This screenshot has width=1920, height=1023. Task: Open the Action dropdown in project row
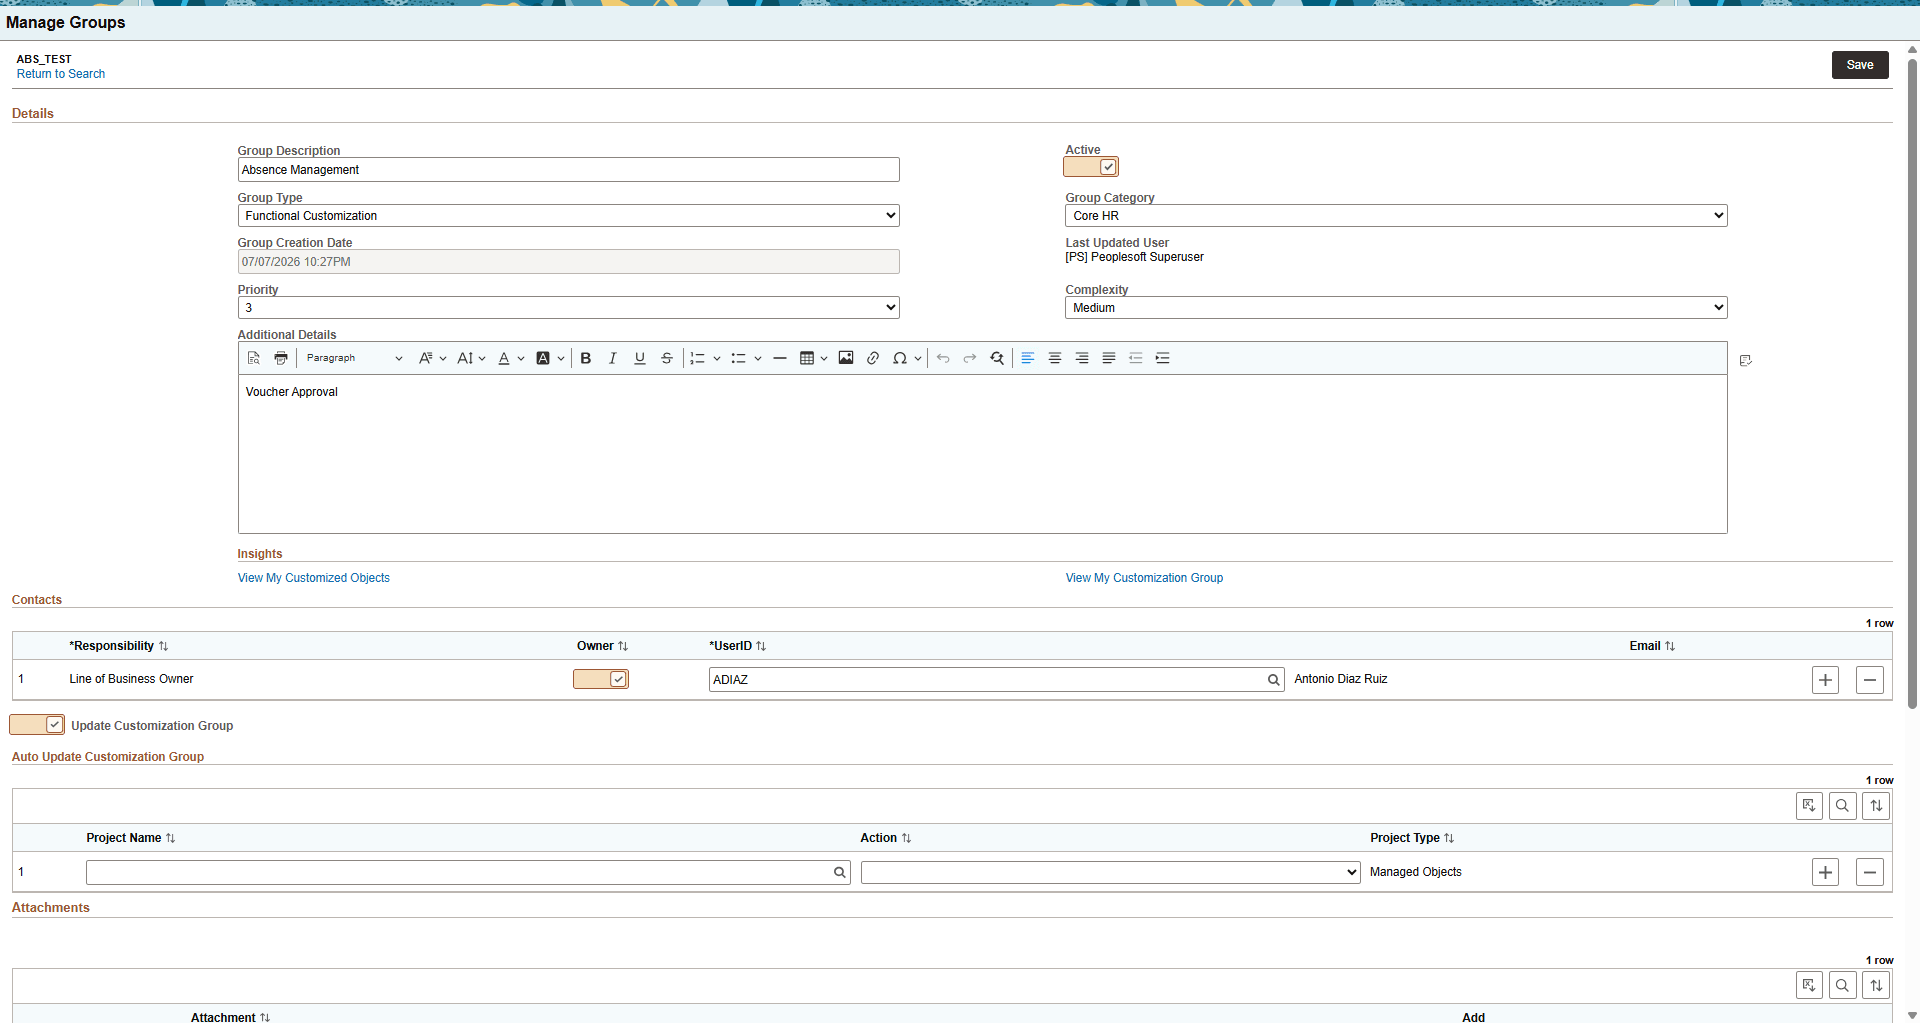click(1110, 873)
